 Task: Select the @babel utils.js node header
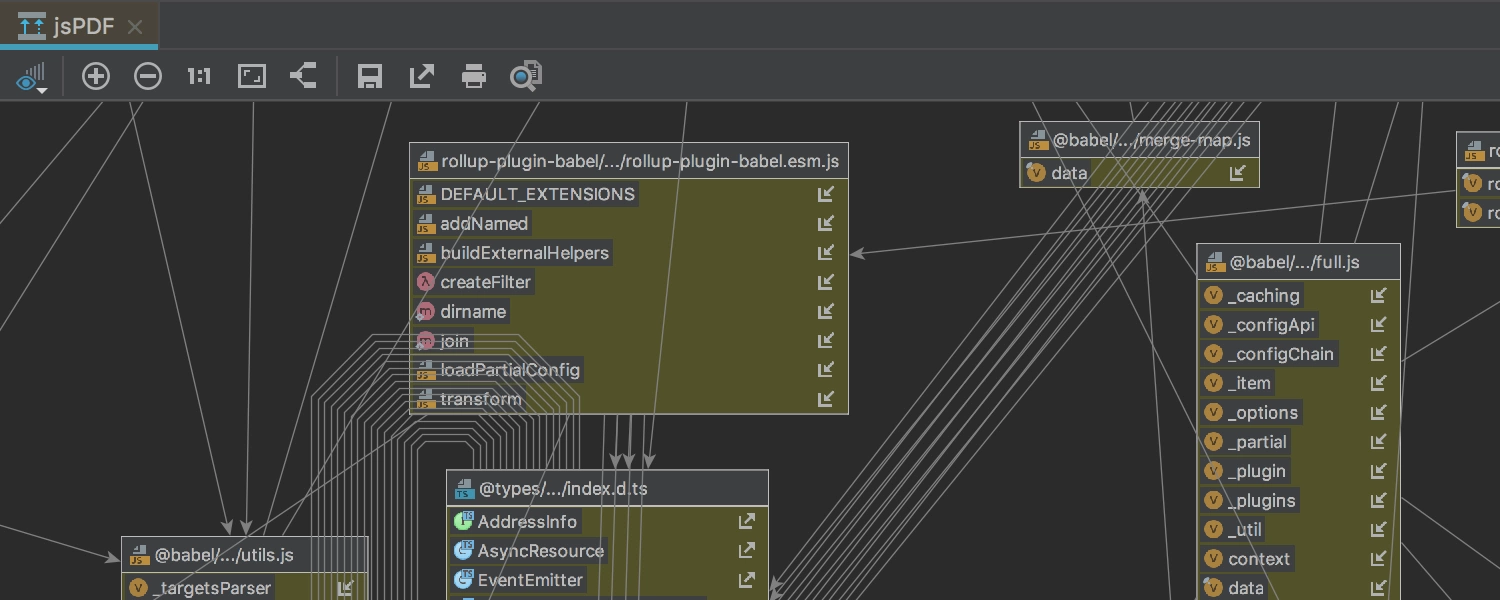[245, 555]
